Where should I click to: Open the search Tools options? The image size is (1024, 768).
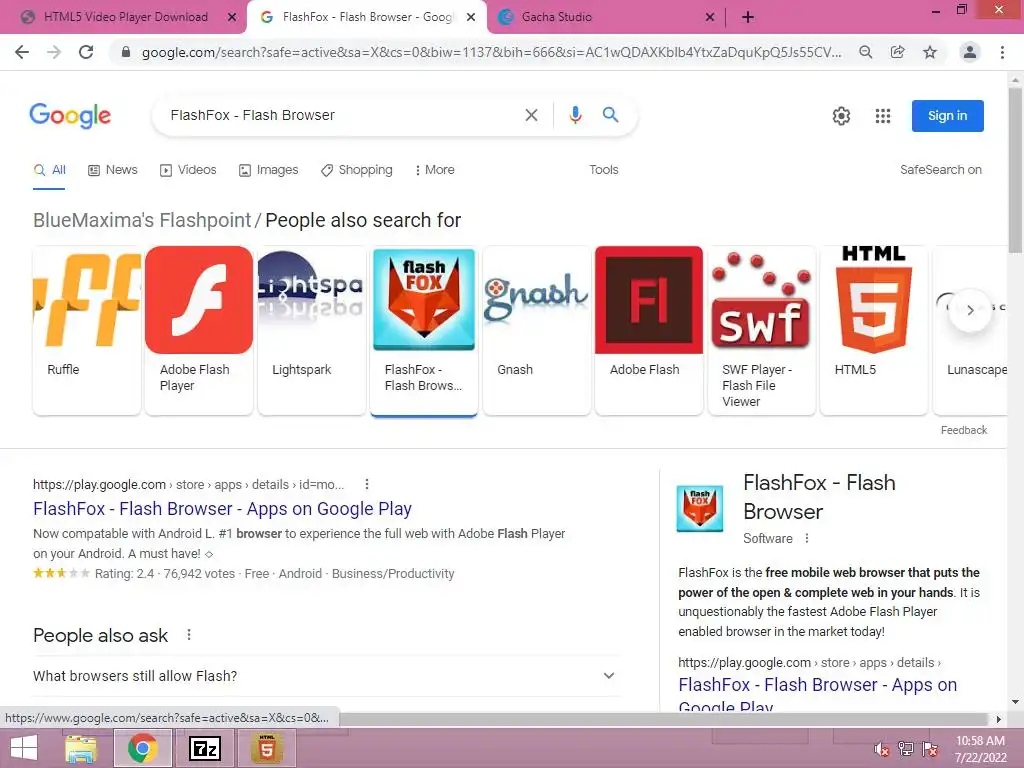click(603, 170)
